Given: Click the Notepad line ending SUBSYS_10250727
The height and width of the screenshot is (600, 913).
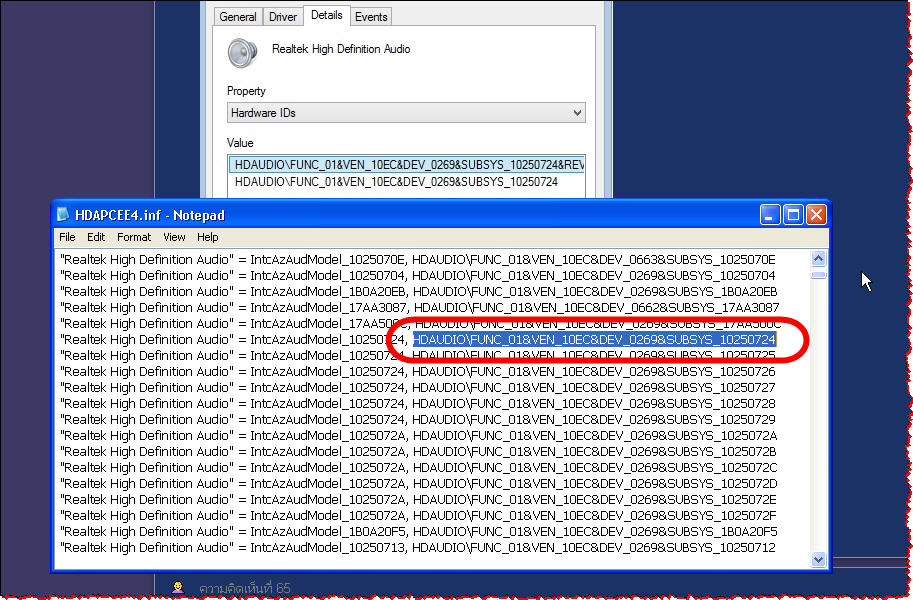Looking at the screenshot, I should [x=417, y=387].
